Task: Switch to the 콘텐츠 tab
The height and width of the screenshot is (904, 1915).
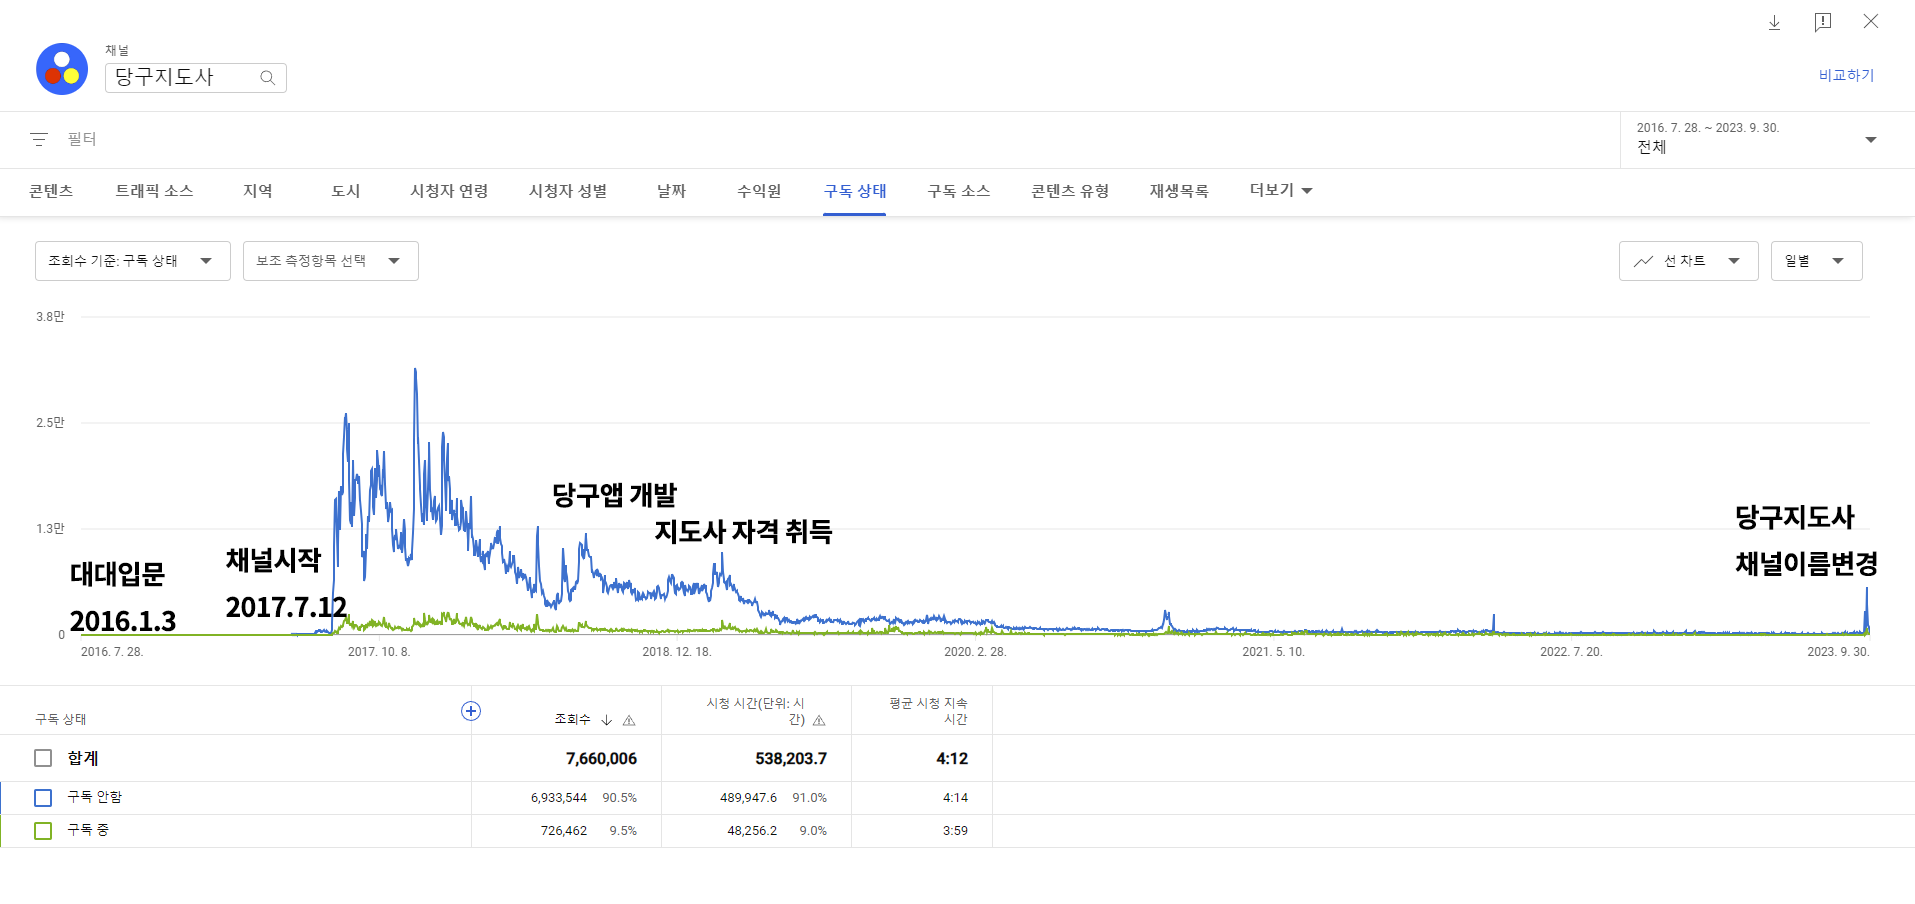Action: click(51, 190)
